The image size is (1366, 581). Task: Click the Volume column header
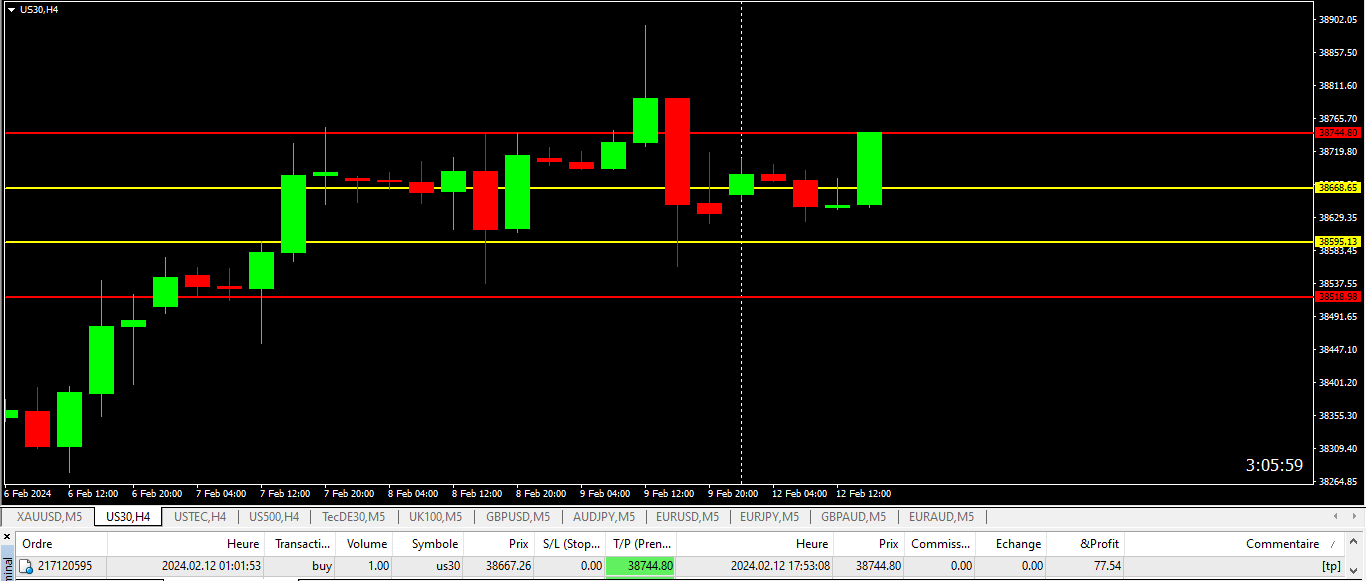366,544
